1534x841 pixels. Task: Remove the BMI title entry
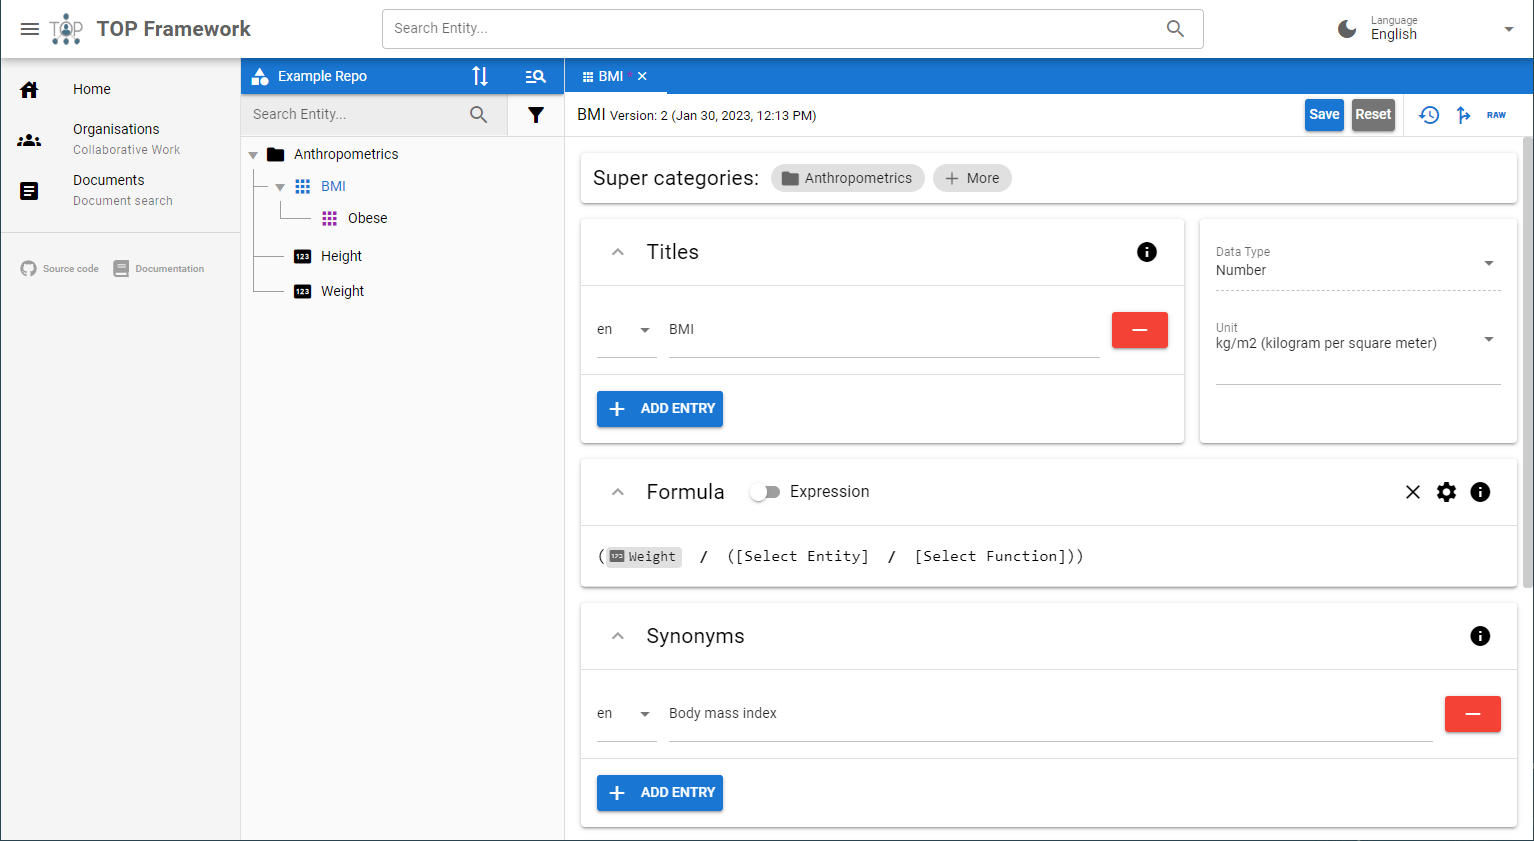pyautogui.click(x=1140, y=330)
